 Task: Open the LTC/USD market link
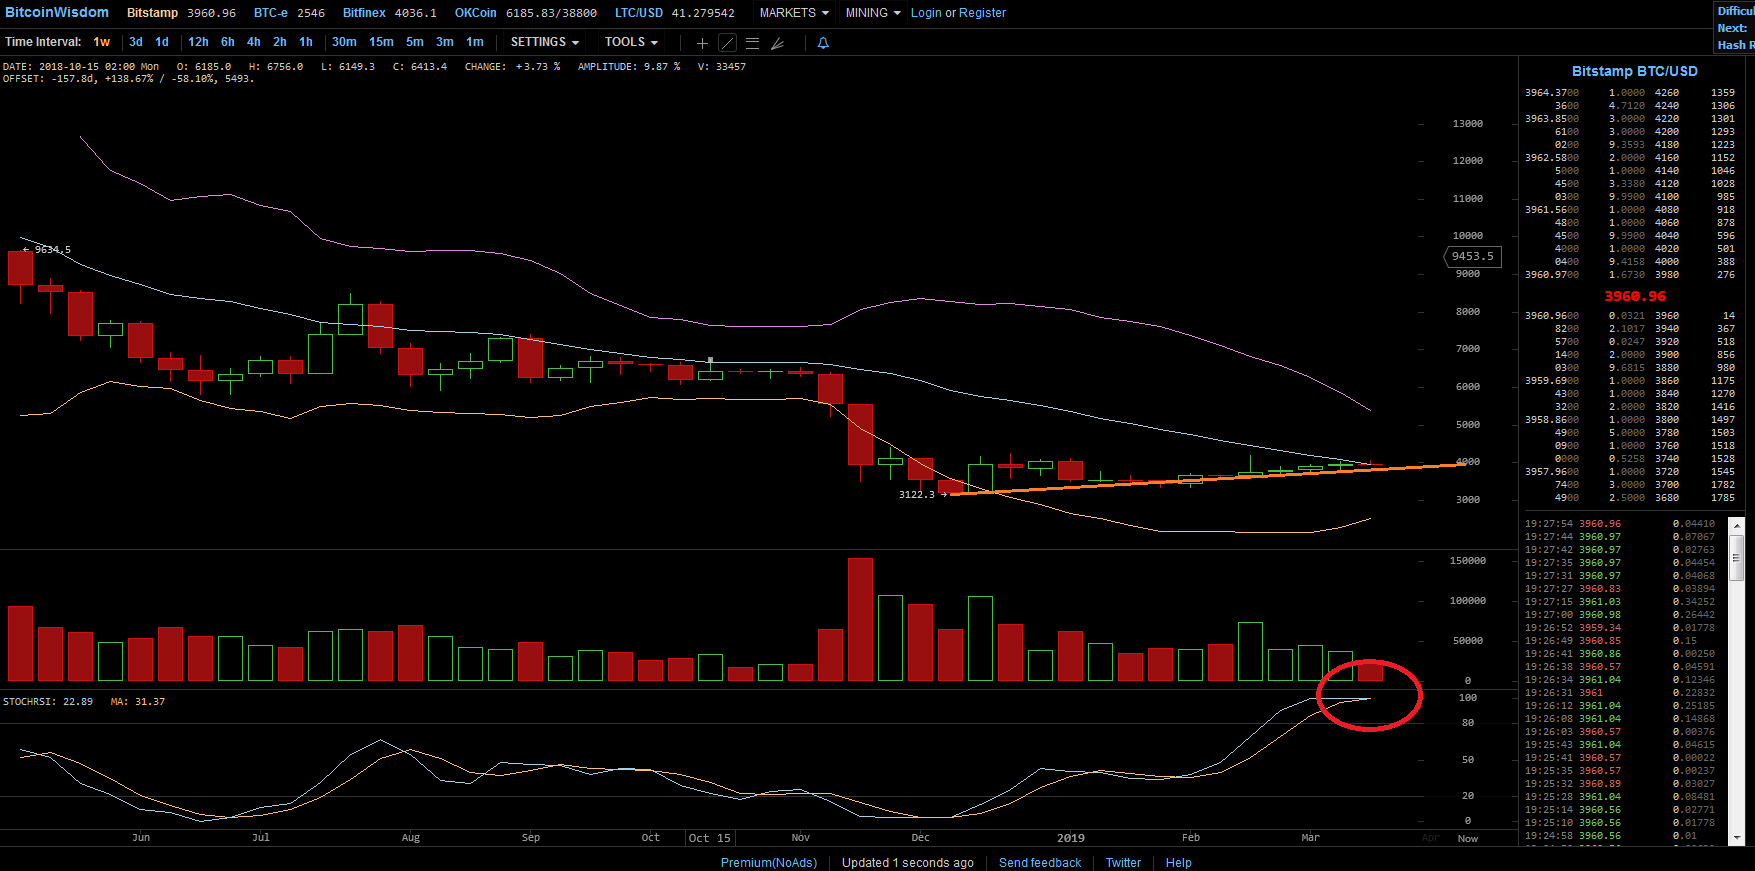[639, 13]
